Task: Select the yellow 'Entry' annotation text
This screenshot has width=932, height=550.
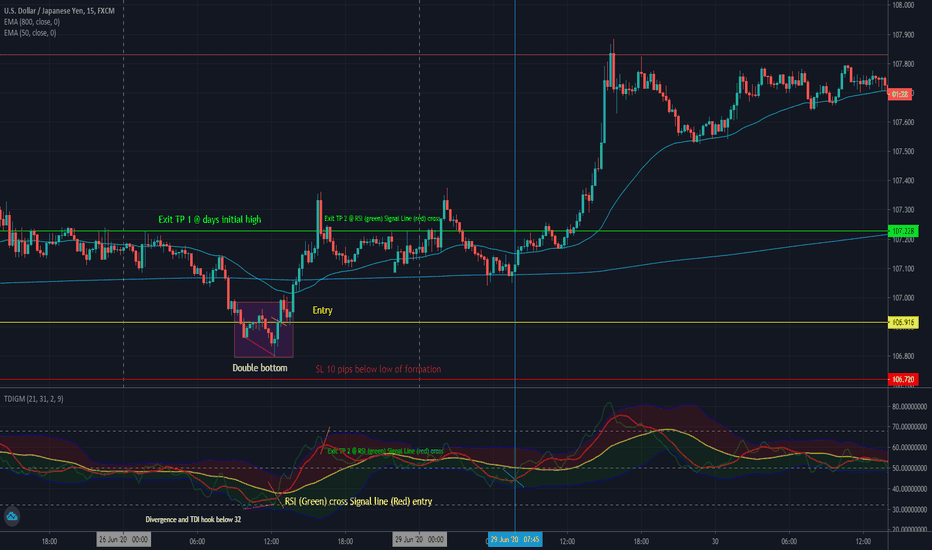Action: coord(322,310)
